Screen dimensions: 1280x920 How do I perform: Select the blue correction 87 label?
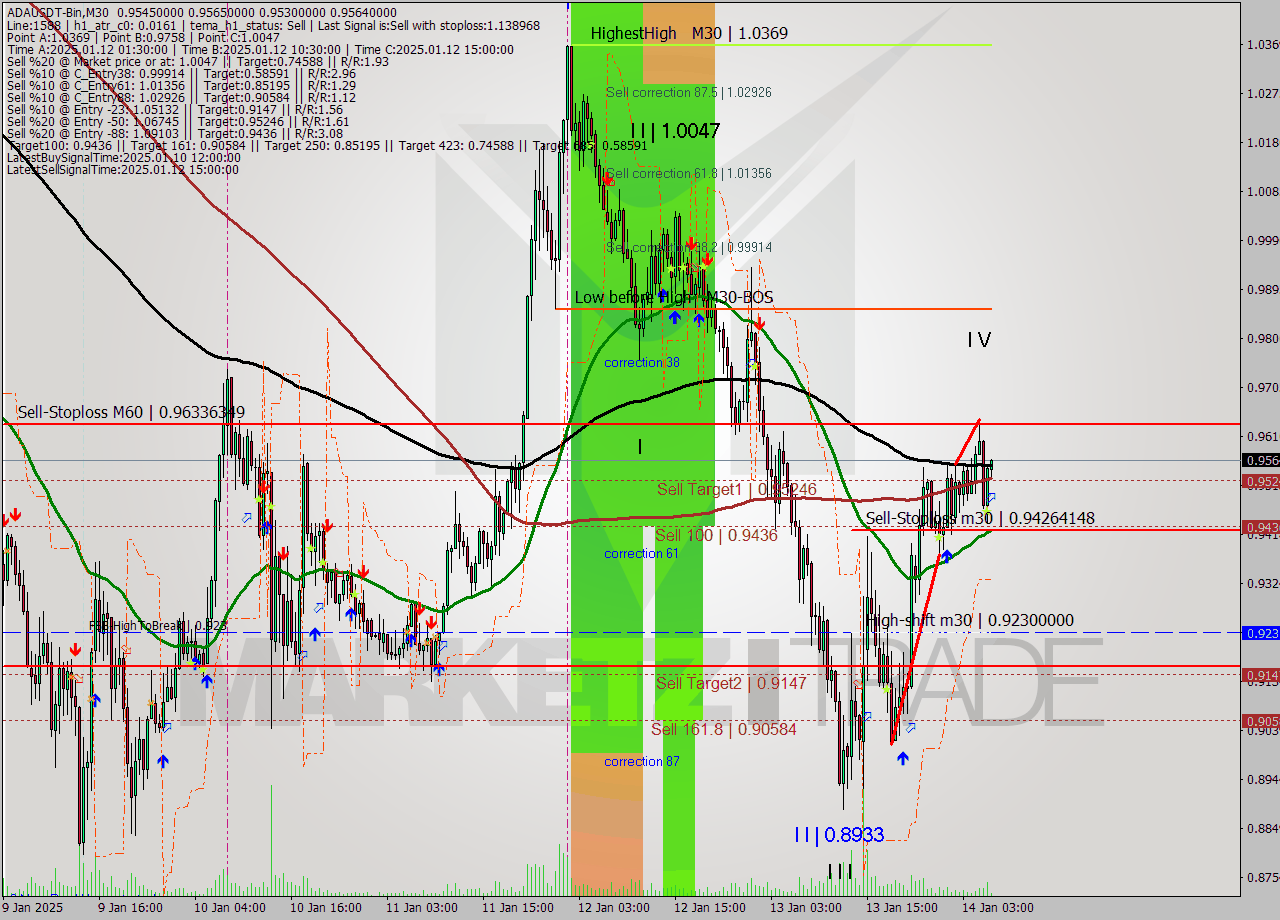coord(642,761)
